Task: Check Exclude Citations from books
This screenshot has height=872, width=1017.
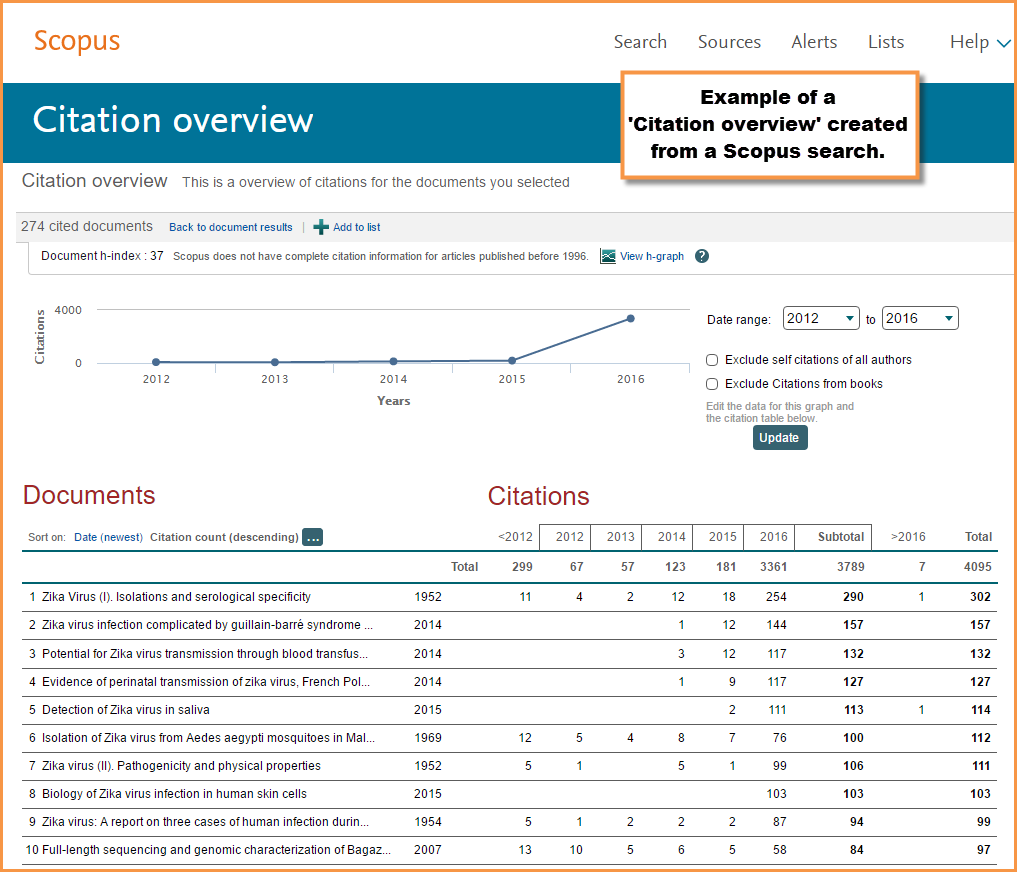Action: tap(712, 384)
